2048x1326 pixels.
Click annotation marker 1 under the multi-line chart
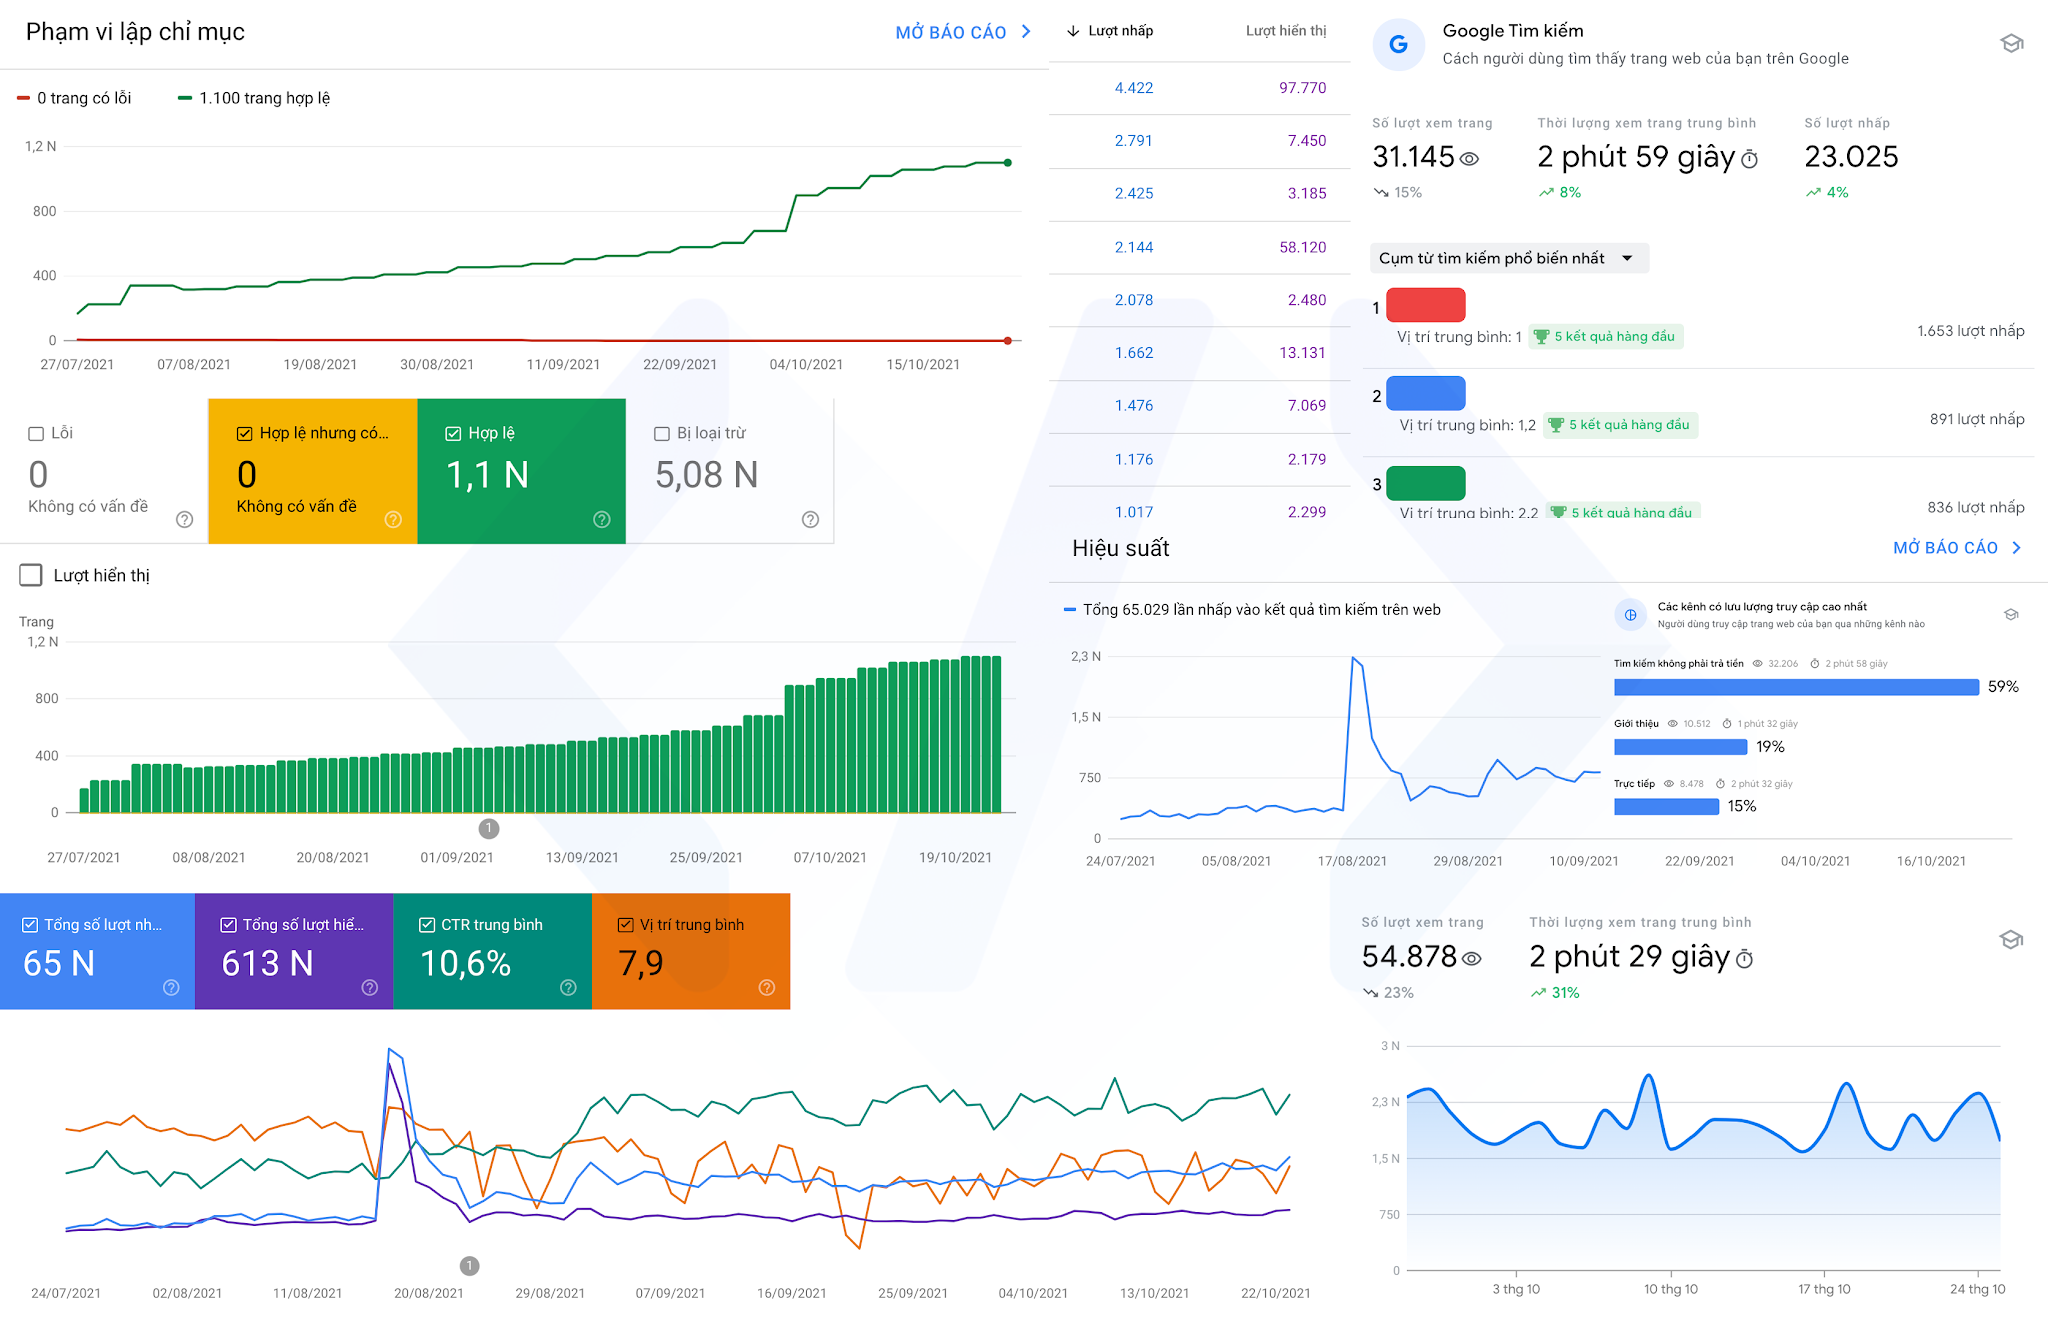point(470,1266)
